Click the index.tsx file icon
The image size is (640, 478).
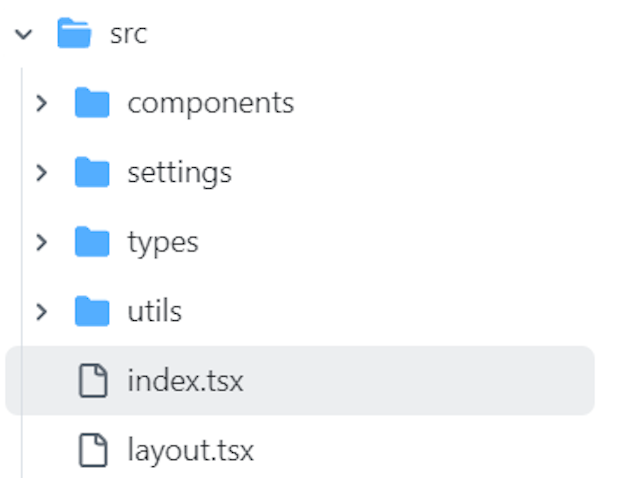[93, 381]
